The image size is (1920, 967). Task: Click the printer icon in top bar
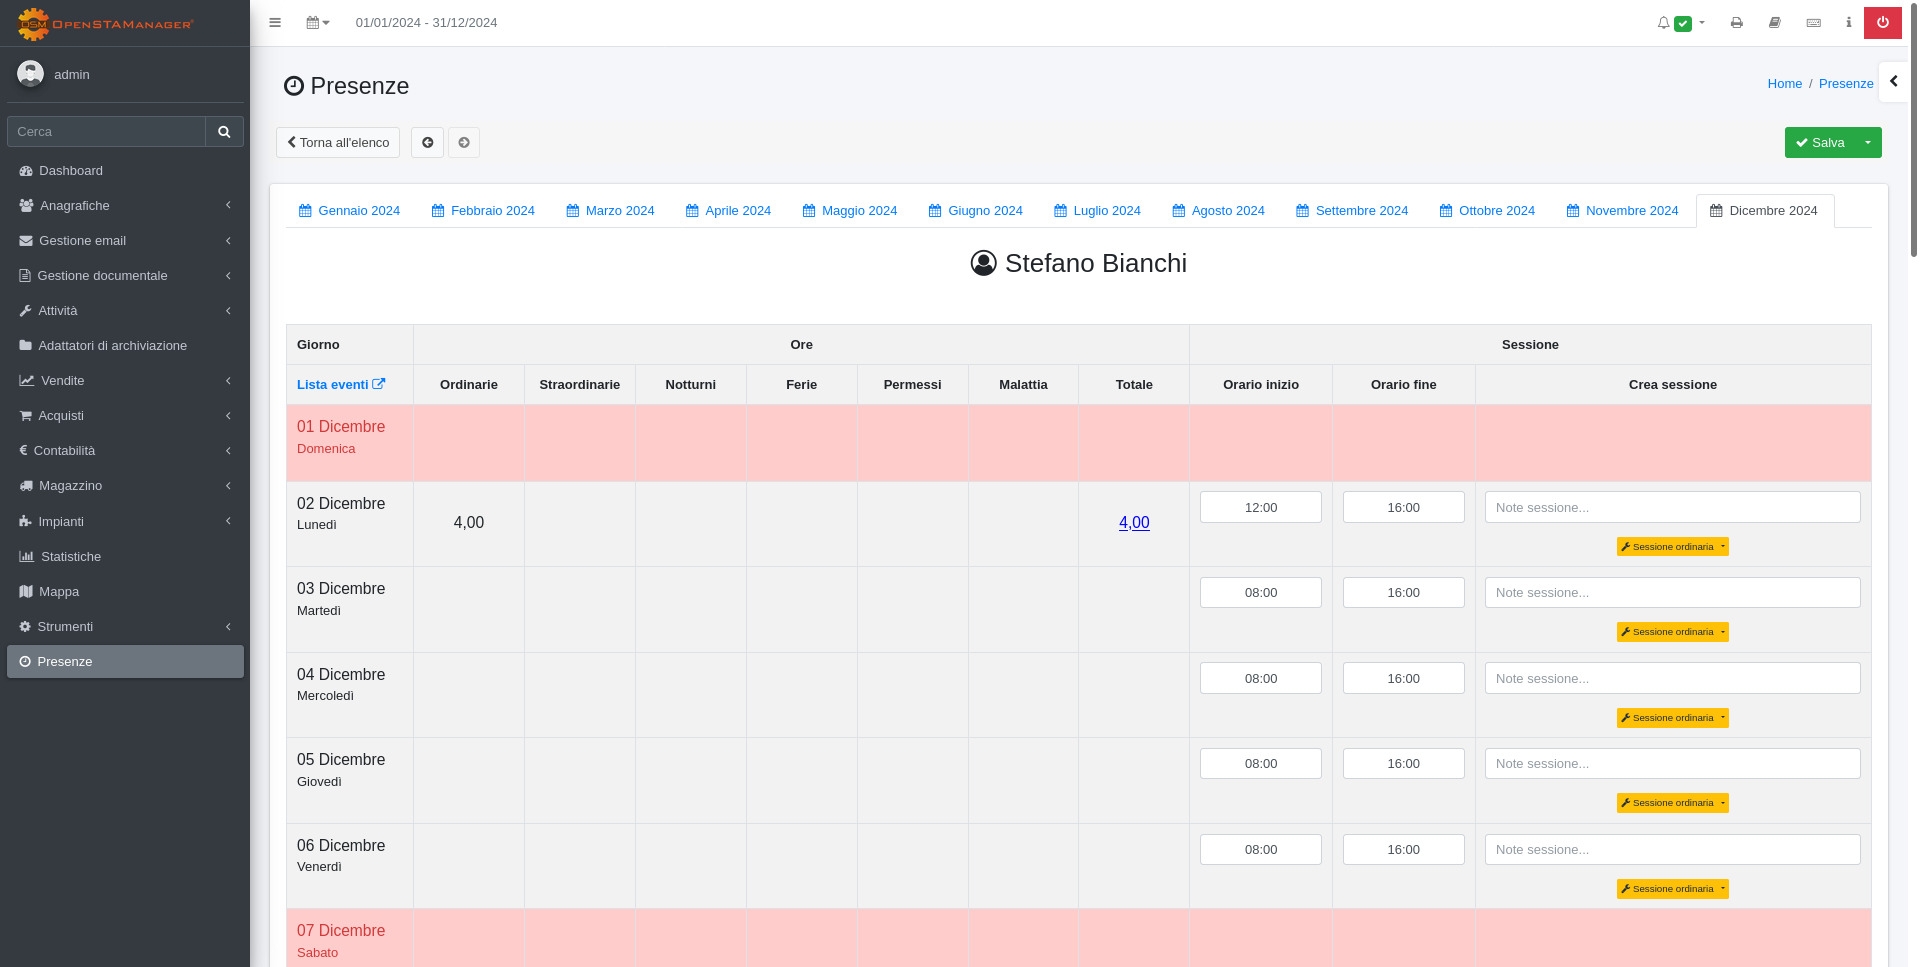click(1737, 22)
